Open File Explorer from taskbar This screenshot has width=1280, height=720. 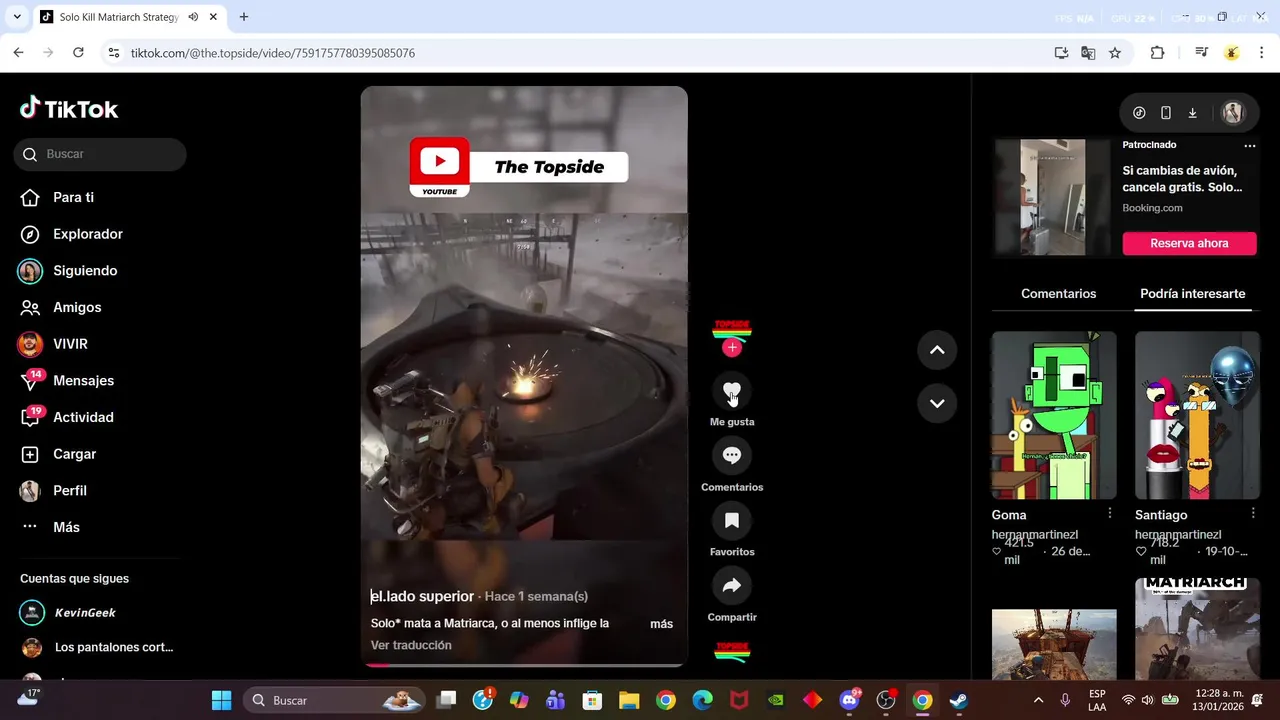pyautogui.click(x=629, y=700)
